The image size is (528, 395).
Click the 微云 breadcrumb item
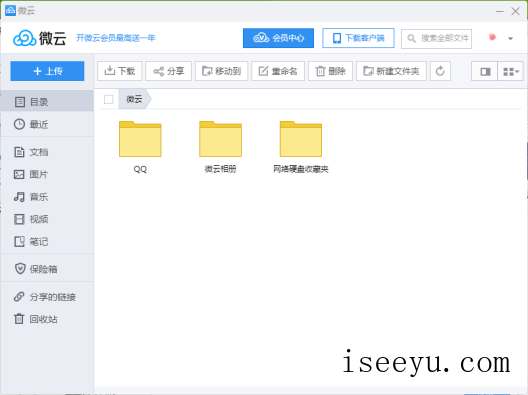[x=134, y=99]
